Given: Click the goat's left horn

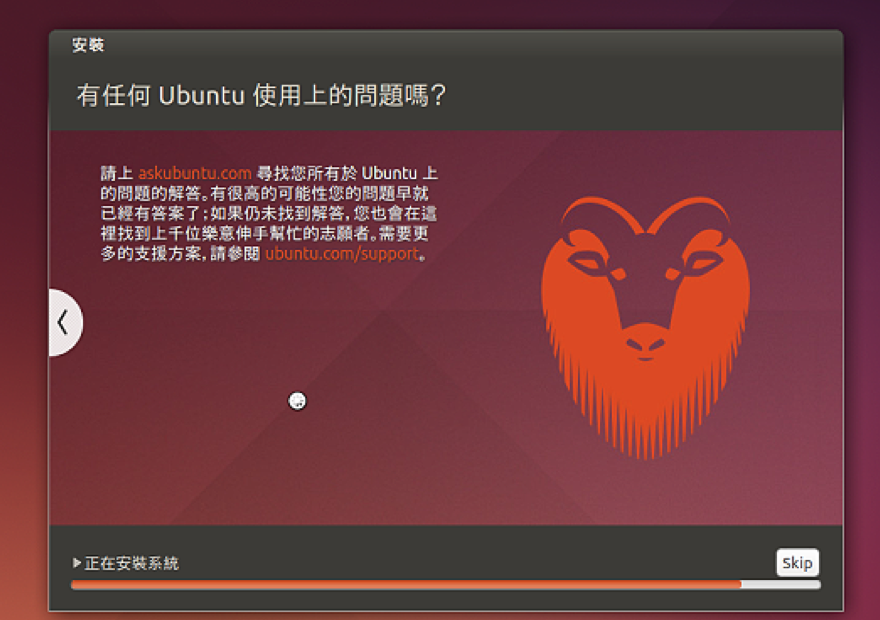Looking at the screenshot, I should pos(601,213).
